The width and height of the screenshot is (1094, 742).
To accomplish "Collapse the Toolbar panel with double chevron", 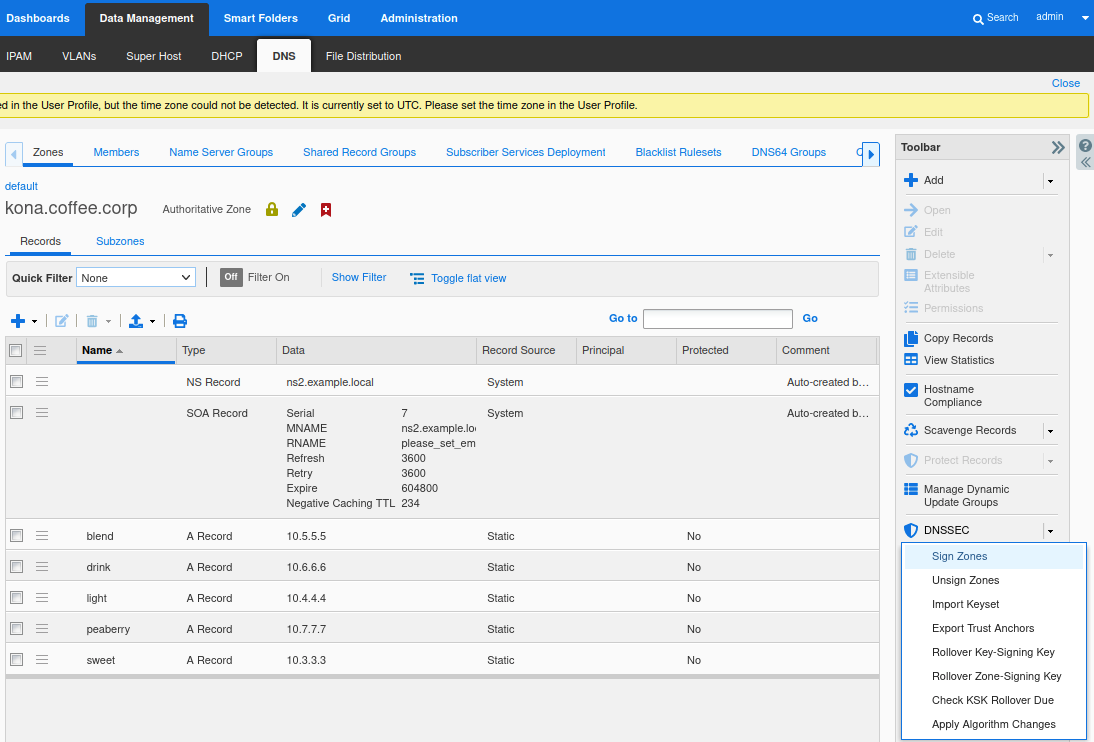I will click(x=1057, y=147).
